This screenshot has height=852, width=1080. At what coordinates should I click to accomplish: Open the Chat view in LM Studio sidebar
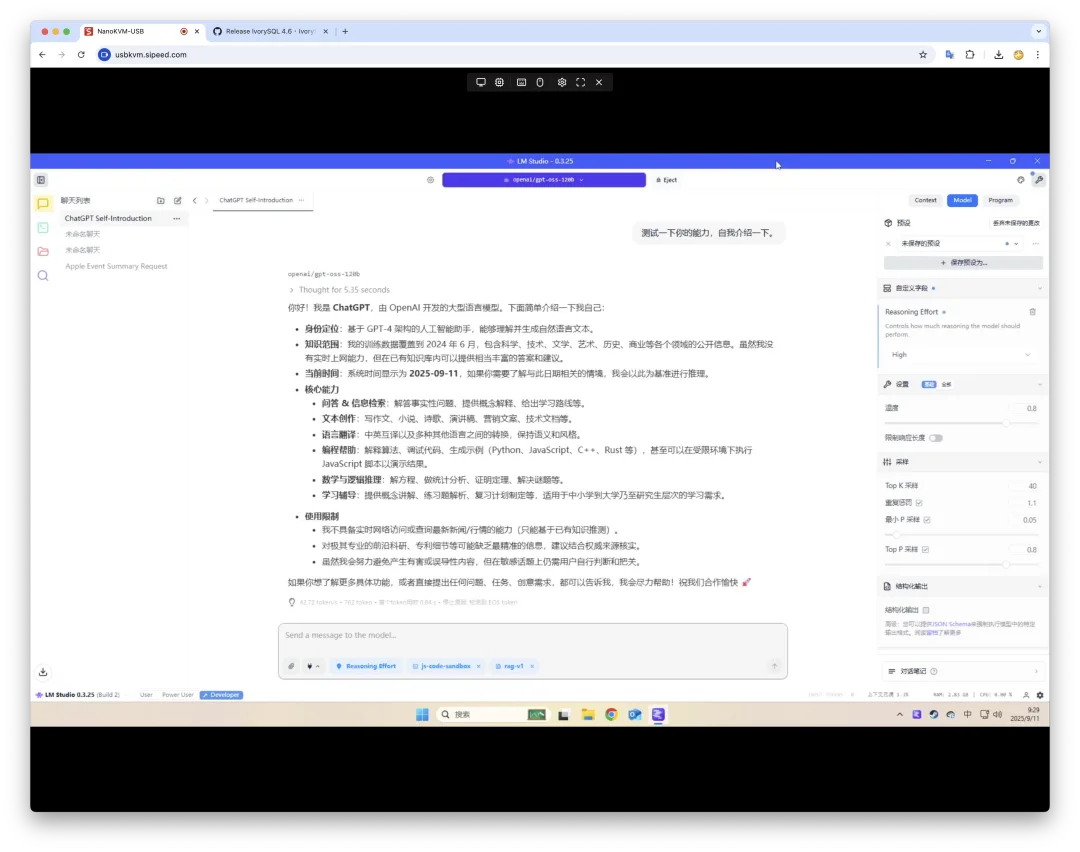pos(43,203)
